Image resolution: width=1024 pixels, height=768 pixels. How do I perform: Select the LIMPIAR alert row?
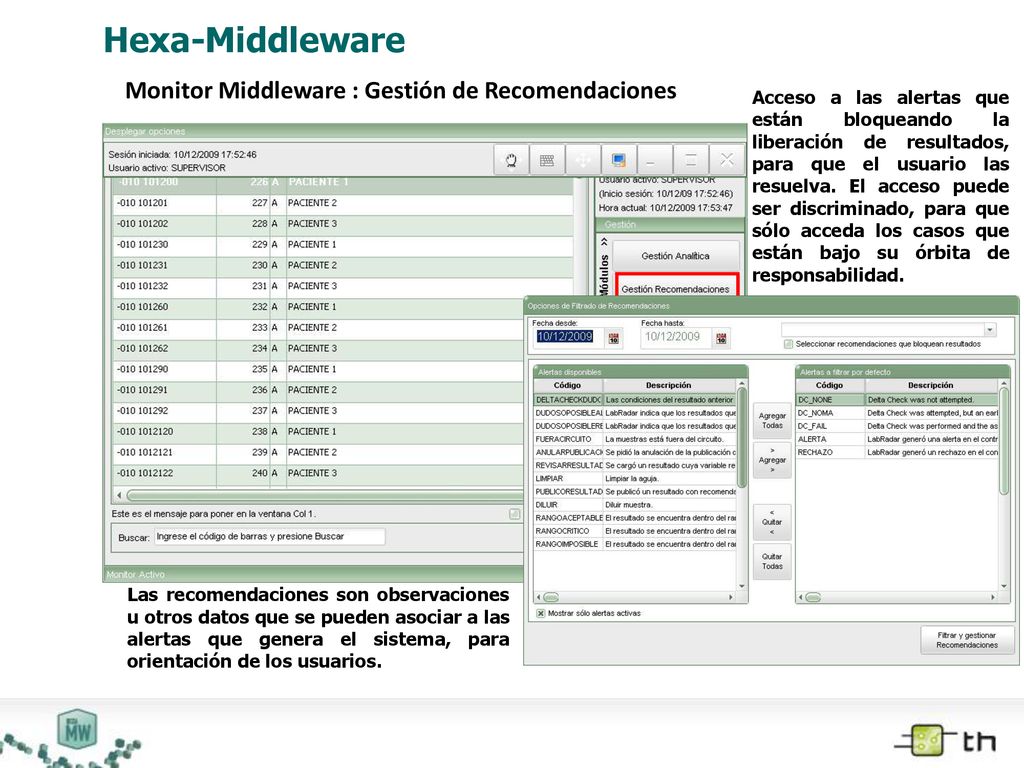tap(635, 478)
